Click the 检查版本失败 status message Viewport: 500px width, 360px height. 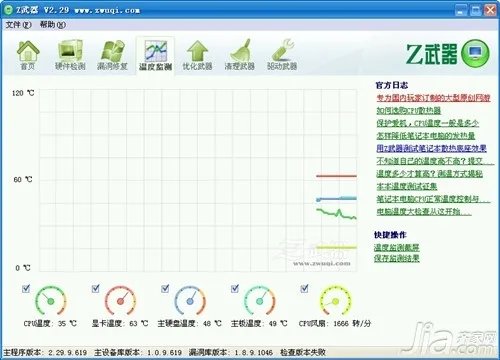click(303, 352)
